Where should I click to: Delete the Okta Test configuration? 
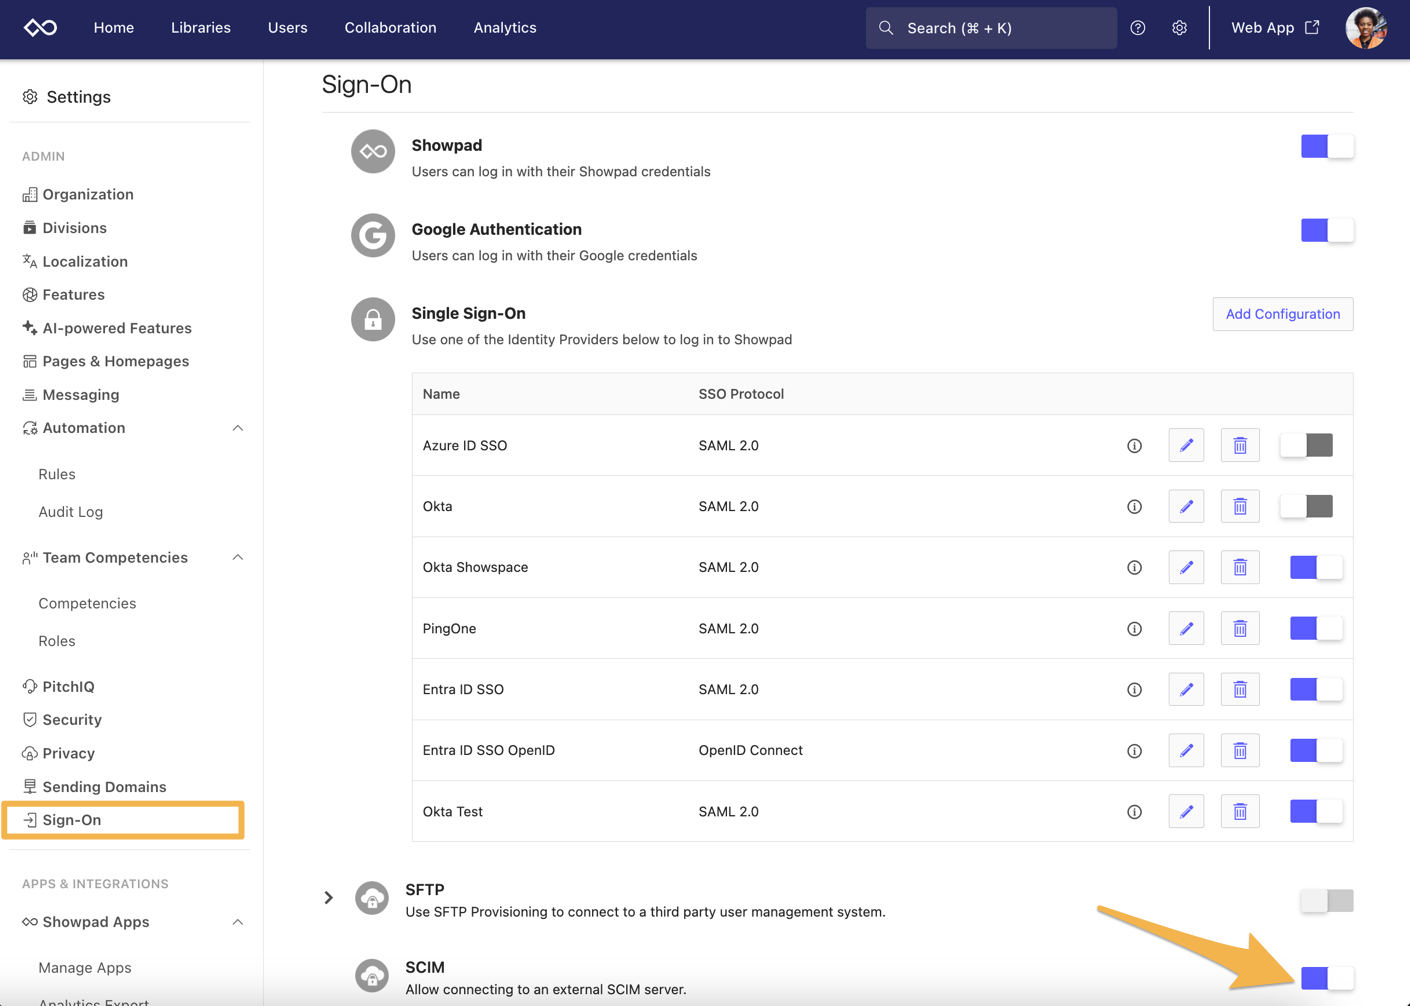coord(1240,812)
